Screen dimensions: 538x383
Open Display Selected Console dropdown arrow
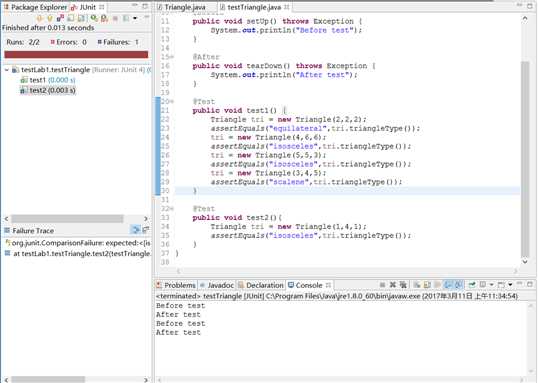[x=492, y=285]
